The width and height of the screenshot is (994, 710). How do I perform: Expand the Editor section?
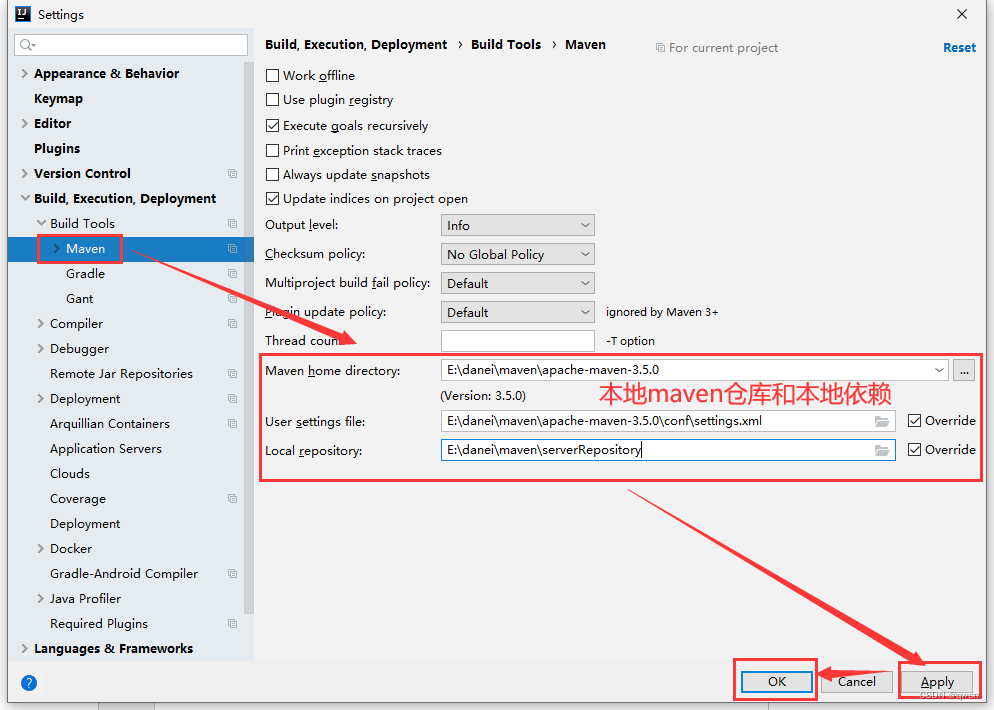[25, 124]
